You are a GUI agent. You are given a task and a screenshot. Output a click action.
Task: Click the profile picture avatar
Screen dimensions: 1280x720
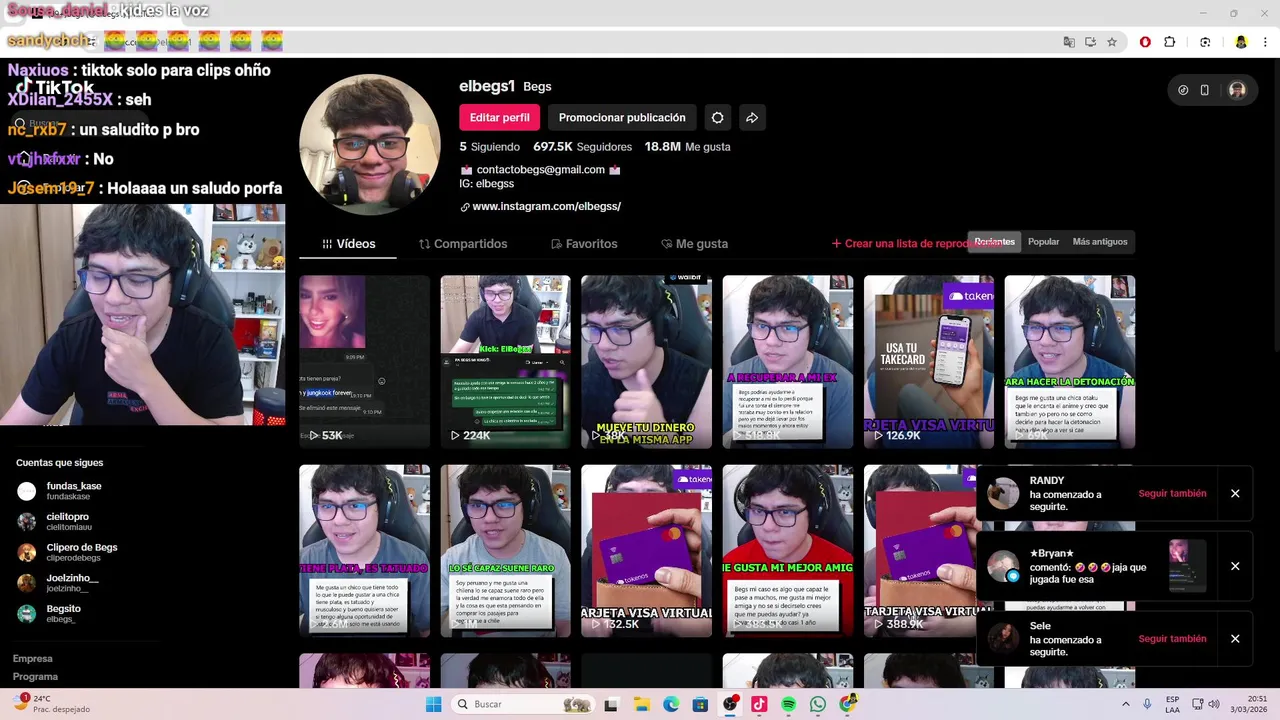tap(370, 145)
